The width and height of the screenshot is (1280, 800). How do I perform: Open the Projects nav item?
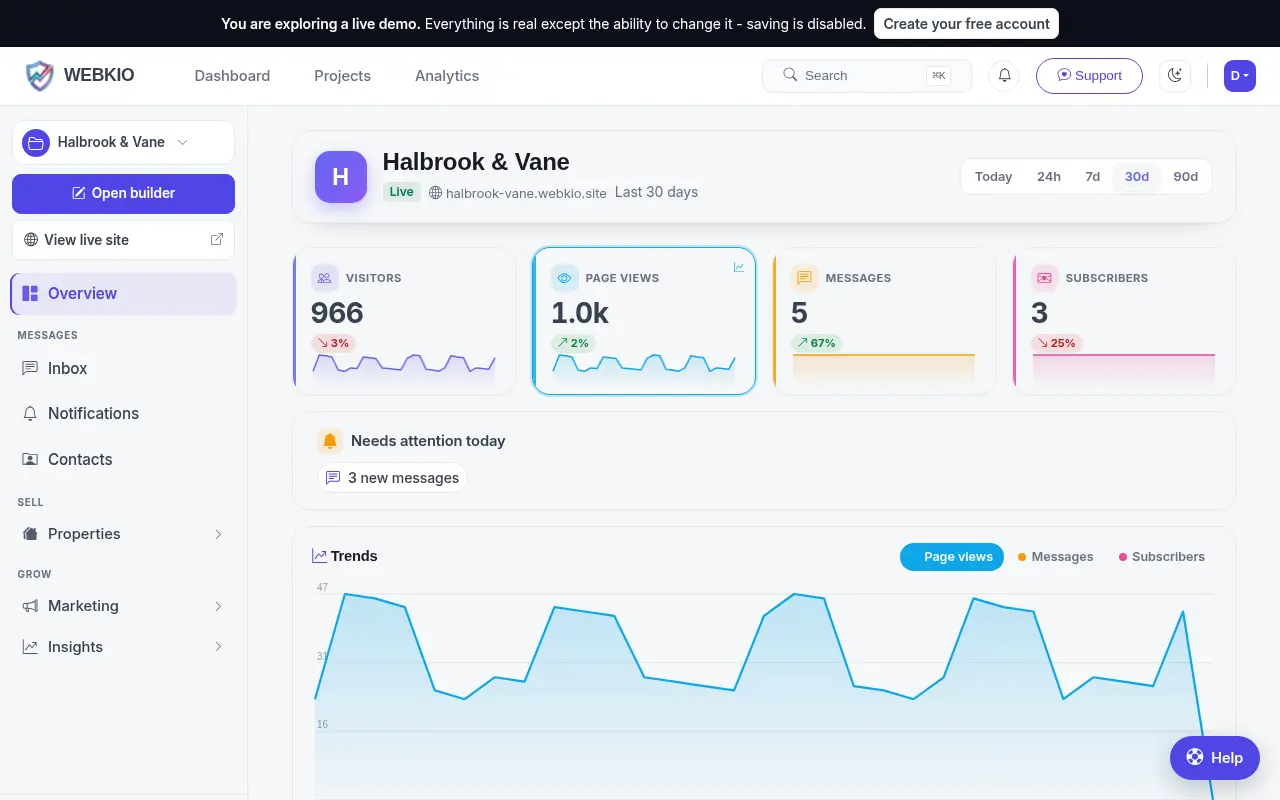tap(342, 76)
